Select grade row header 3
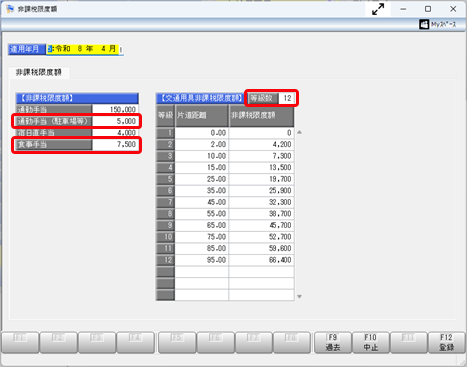468x367 pixels. pos(166,156)
